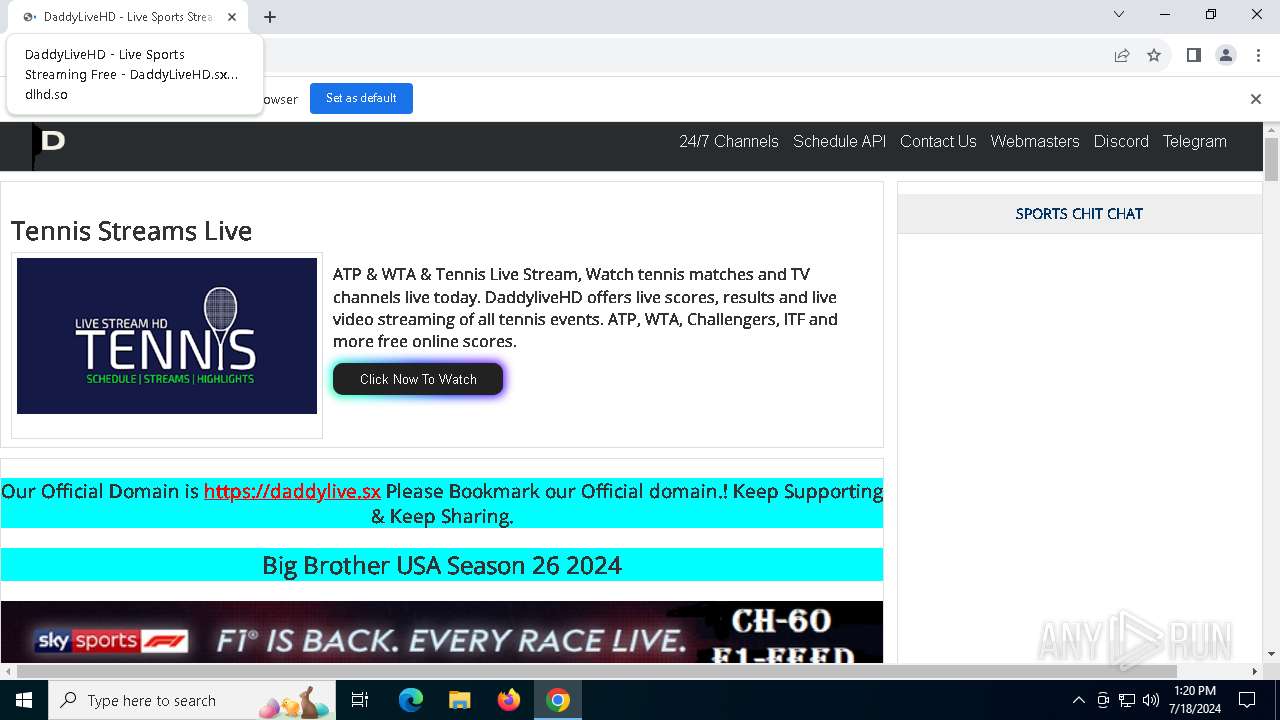Screen dimensions: 1280x720
Task: Open the volume tray icon
Action: [1151, 700]
